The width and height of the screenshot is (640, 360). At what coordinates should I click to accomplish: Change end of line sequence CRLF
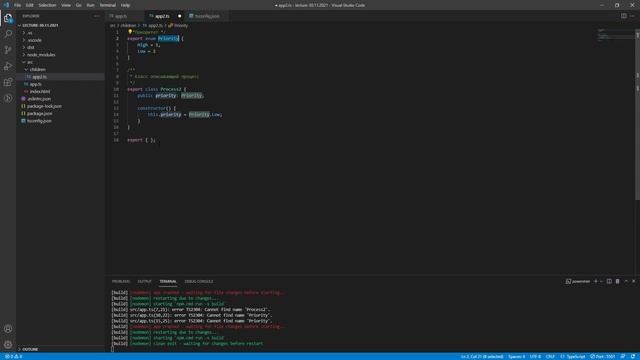(550, 356)
